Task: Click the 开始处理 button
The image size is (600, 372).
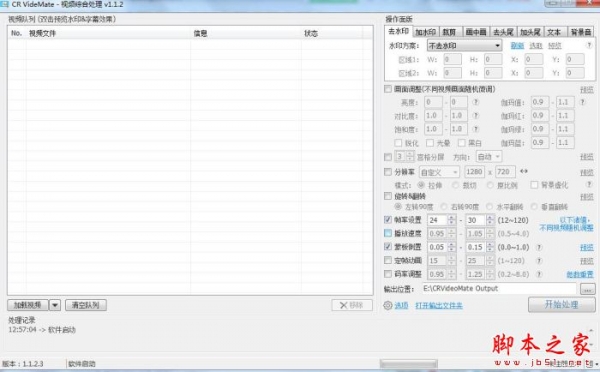Action: (561, 305)
